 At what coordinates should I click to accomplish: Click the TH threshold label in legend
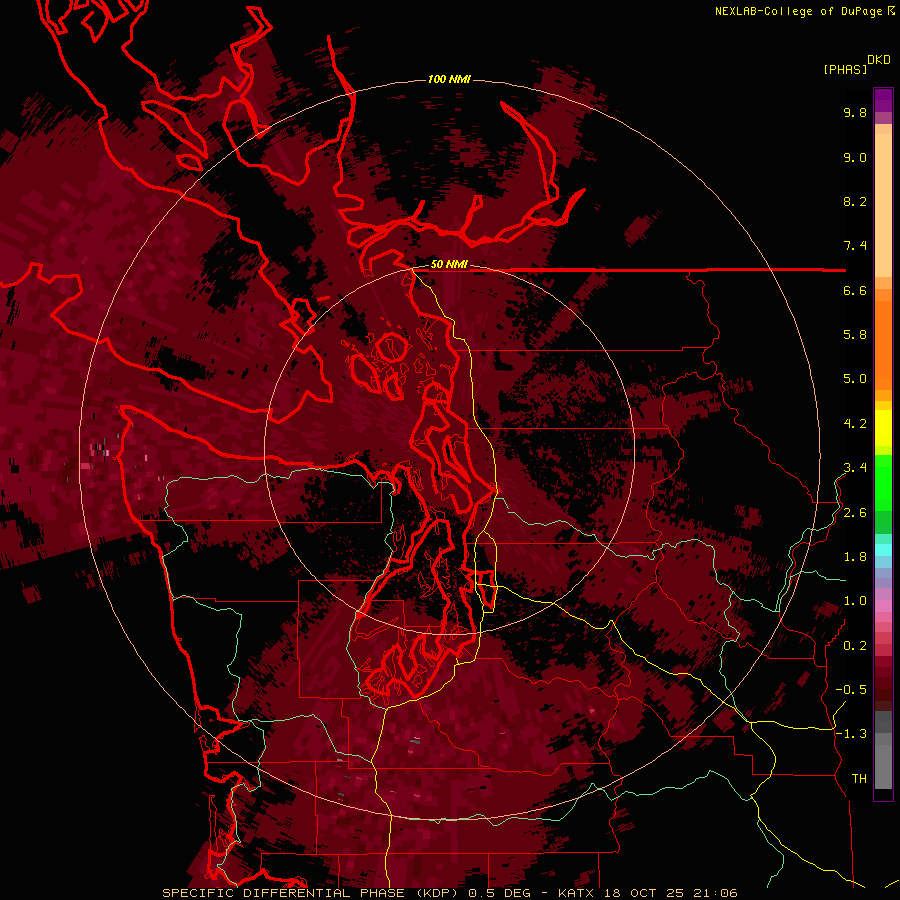click(x=859, y=779)
